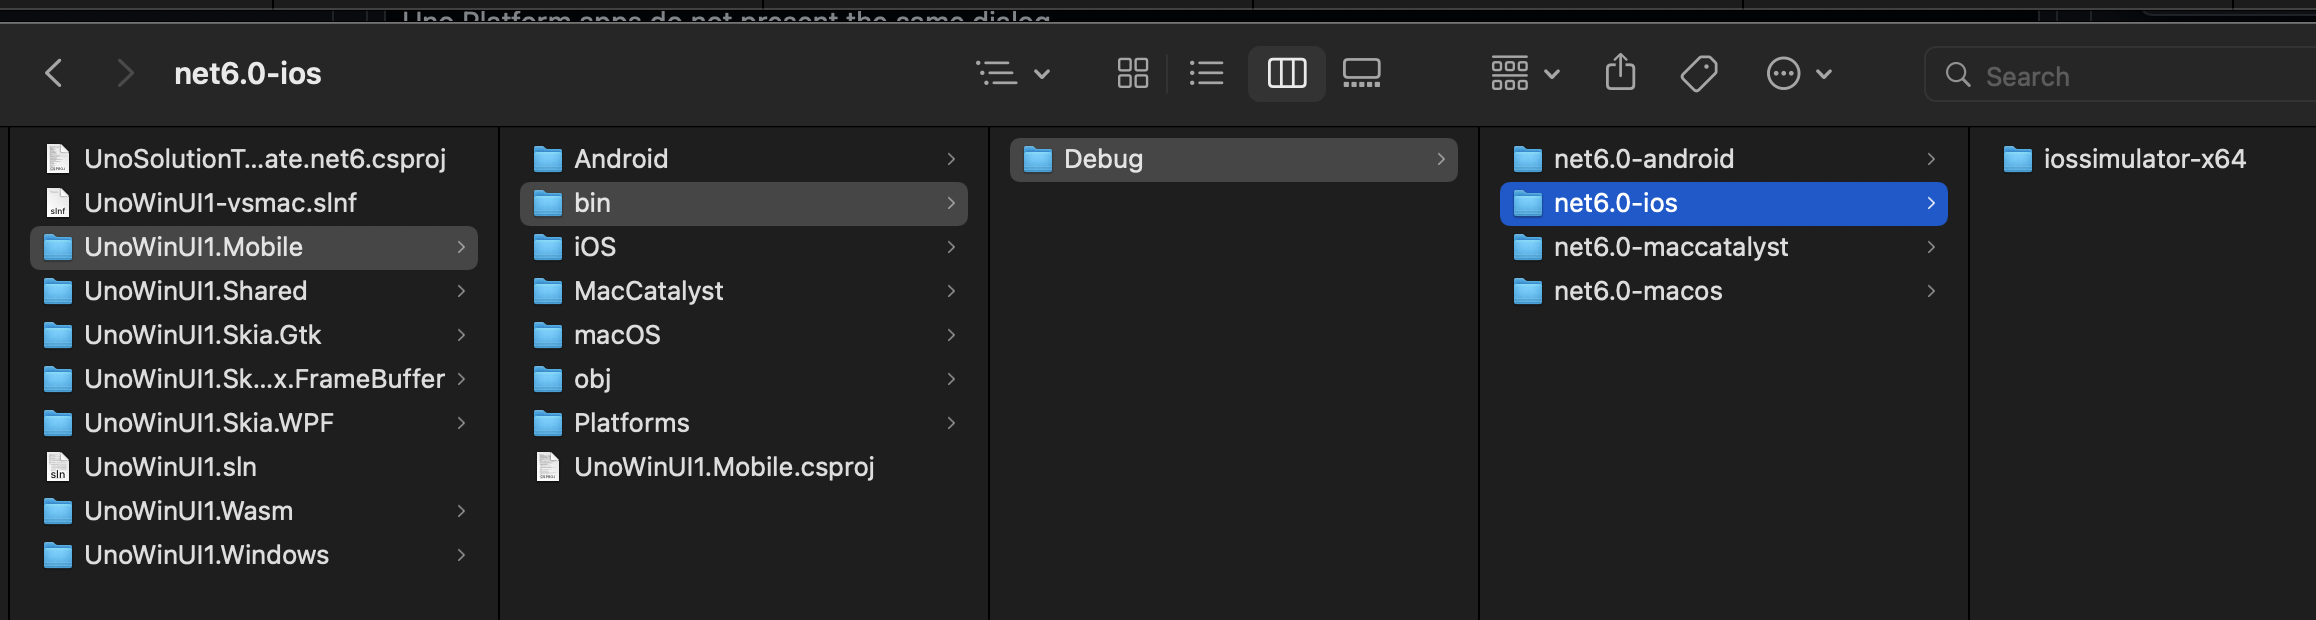Select gallery view mode

tap(1363, 73)
